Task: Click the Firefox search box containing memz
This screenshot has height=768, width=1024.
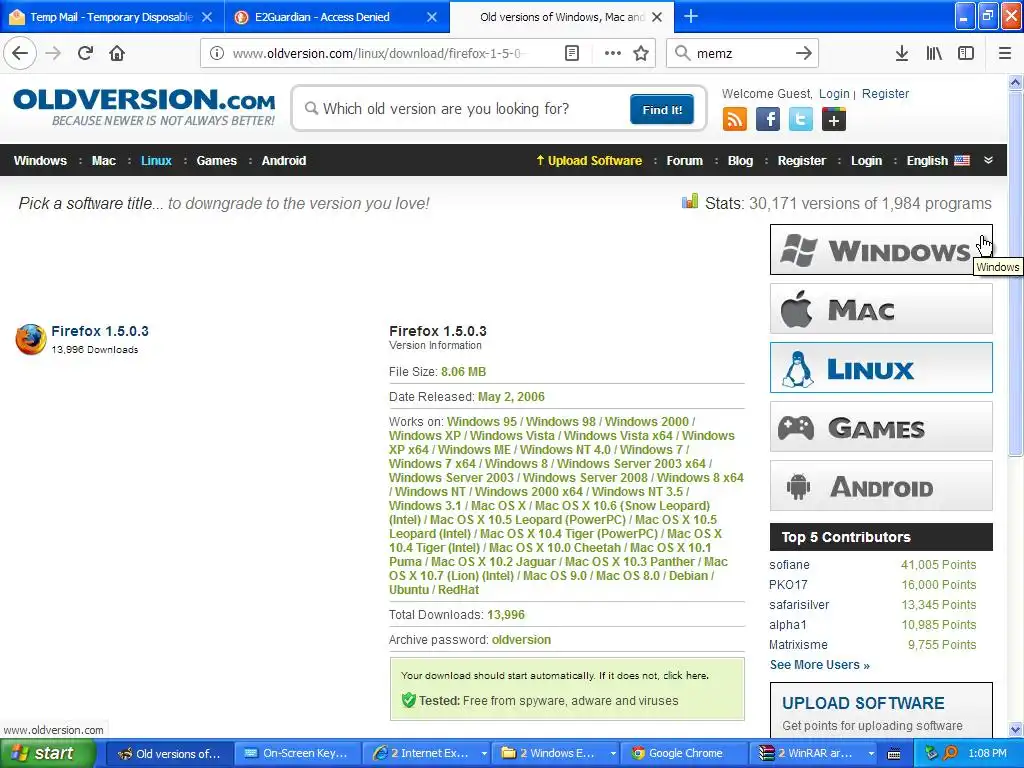Action: point(742,53)
